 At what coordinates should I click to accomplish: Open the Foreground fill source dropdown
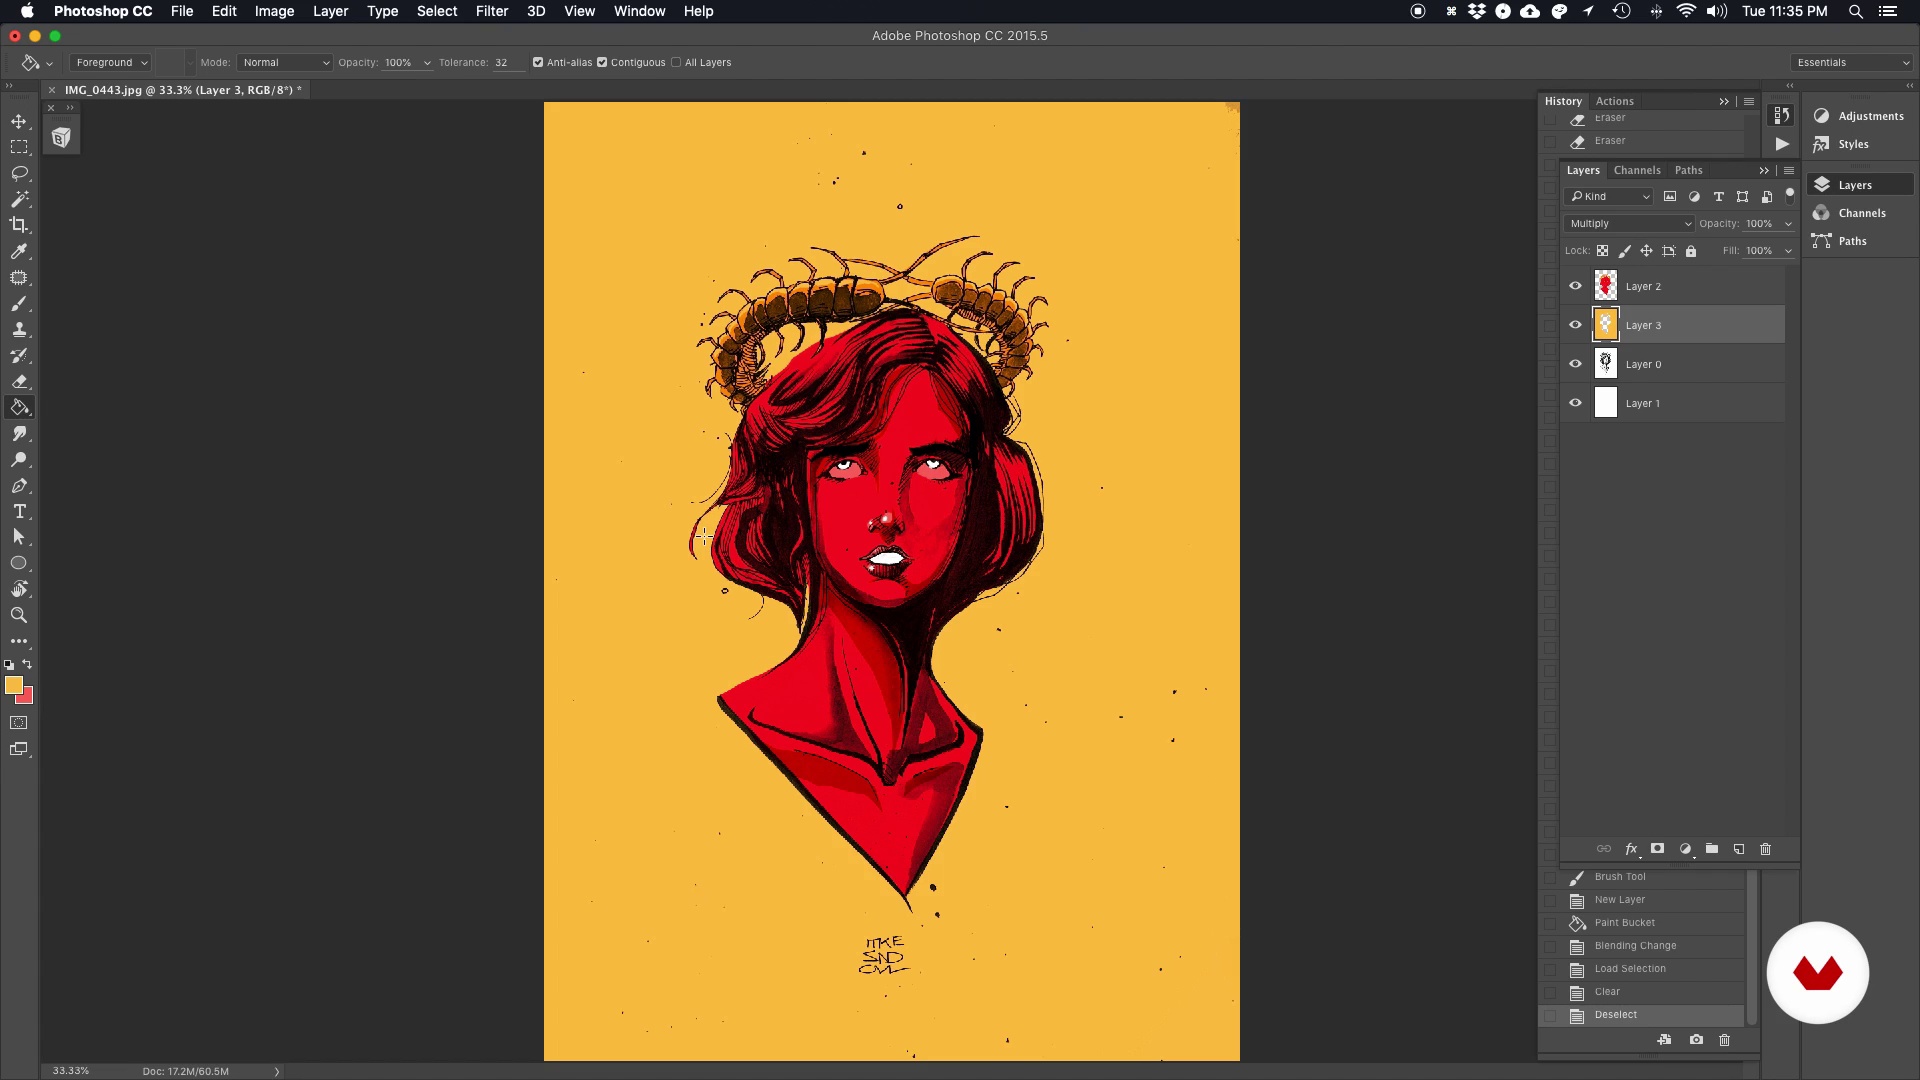[x=111, y=62]
